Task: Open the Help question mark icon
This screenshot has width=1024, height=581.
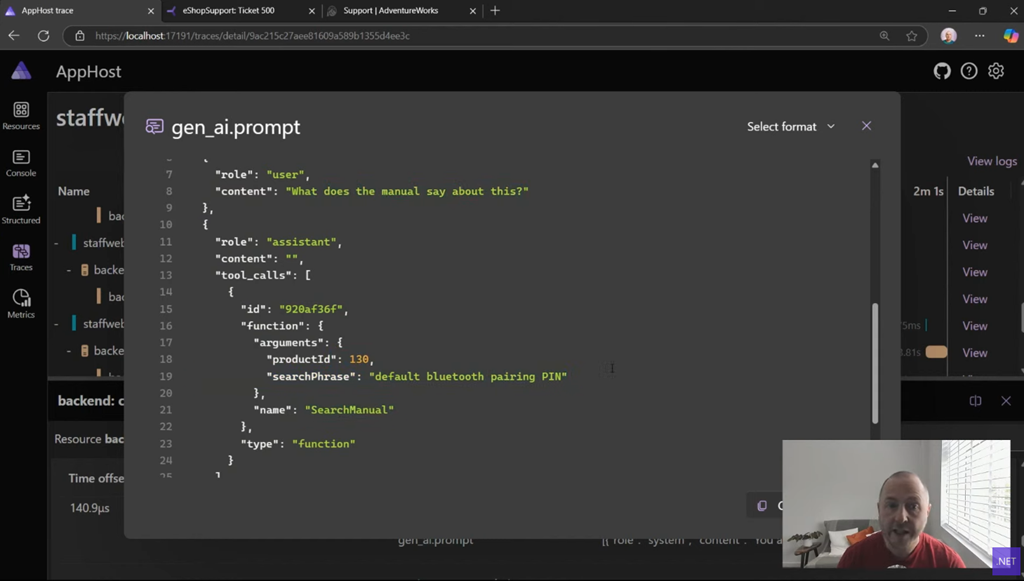Action: [x=969, y=71]
